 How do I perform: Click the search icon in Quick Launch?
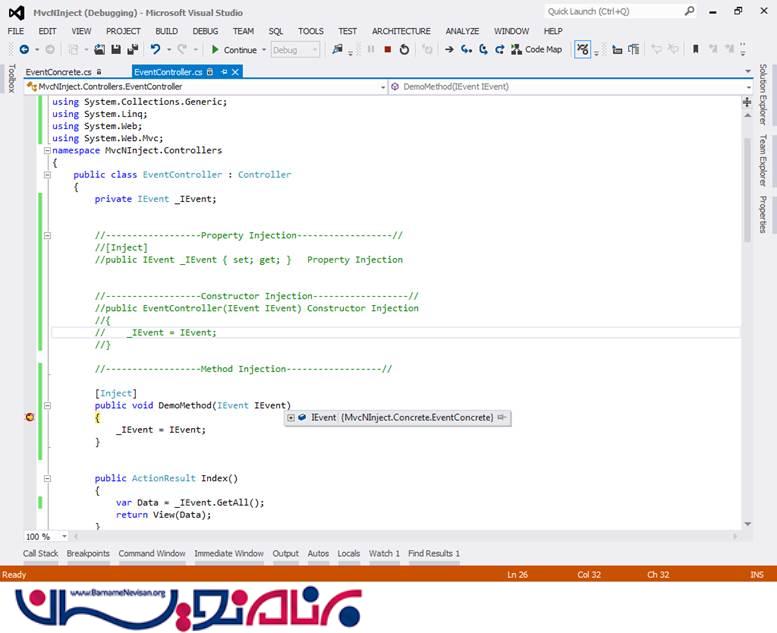pyautogui.click(x=689, y=11)
